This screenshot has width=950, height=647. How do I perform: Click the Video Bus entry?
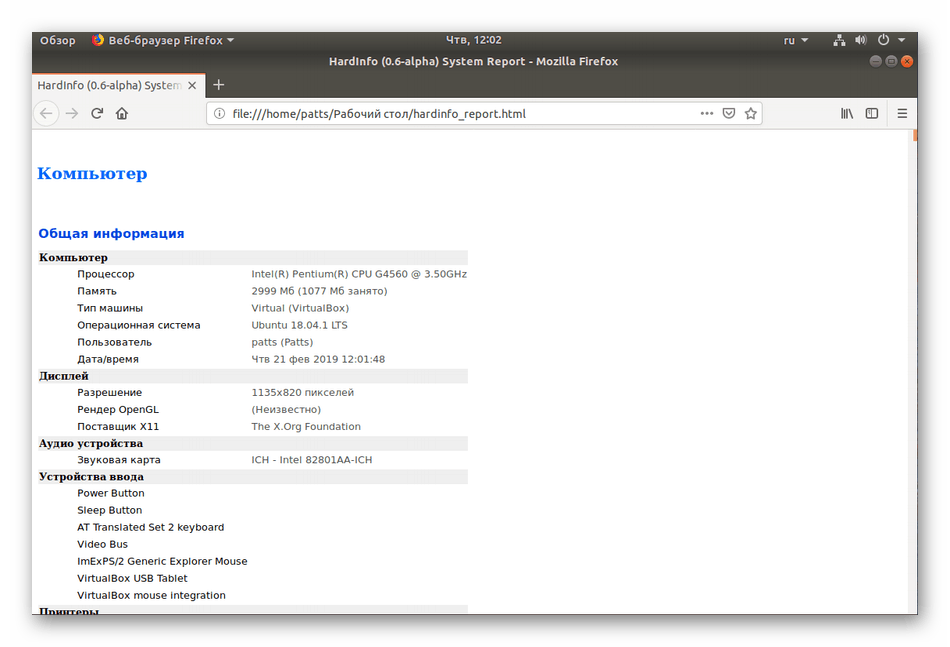point(102,543)
